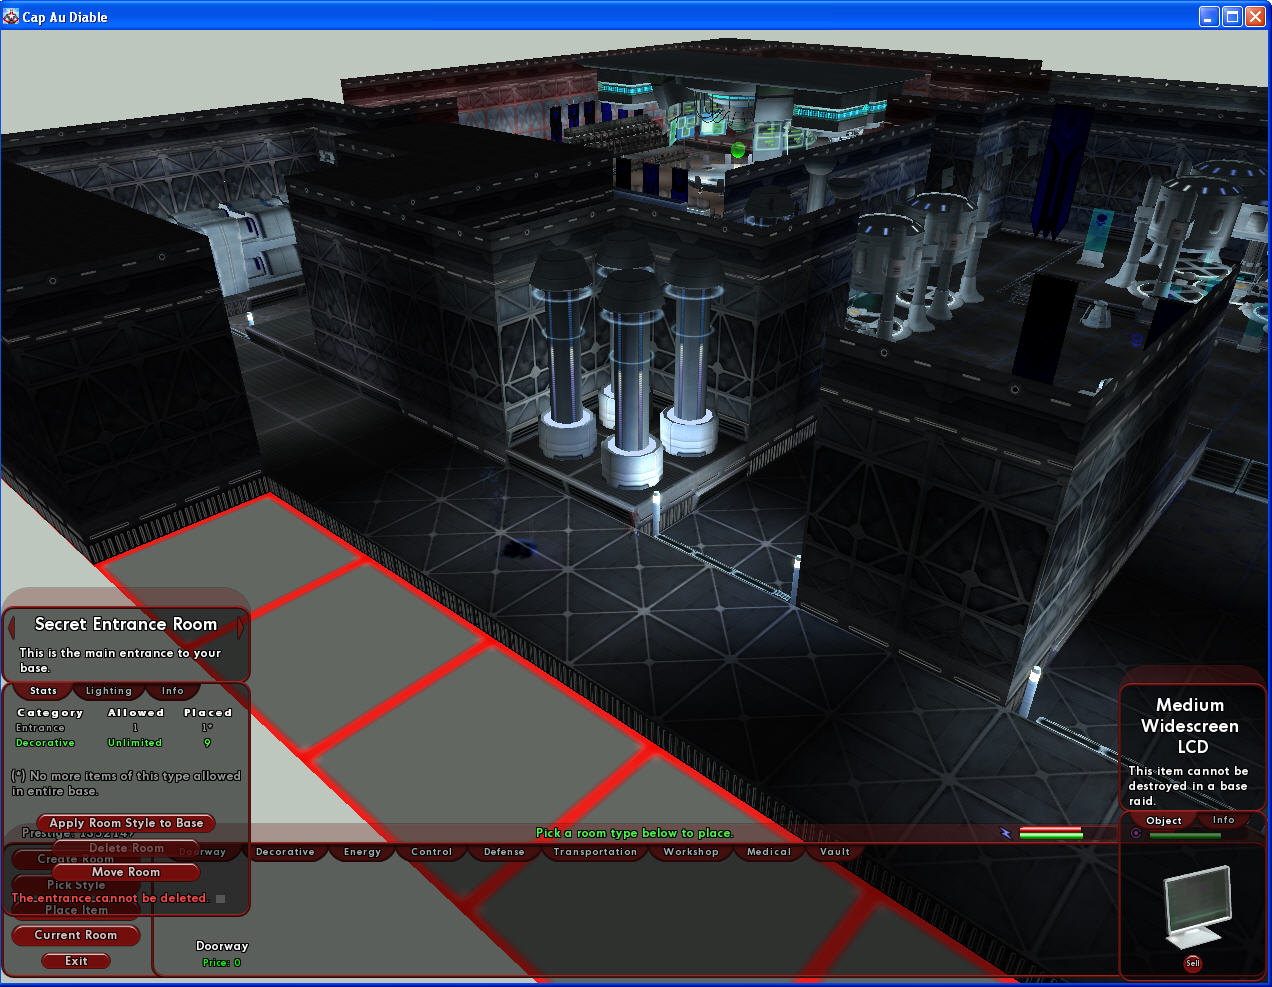The image size is (1272, 987).
Task: Maximize the Cap Au Diable window
Action: [1232, 16]
